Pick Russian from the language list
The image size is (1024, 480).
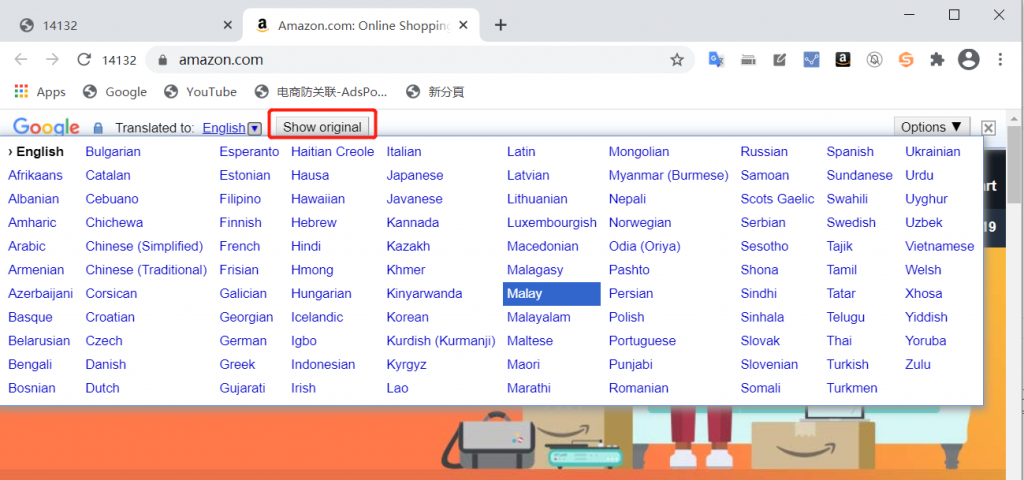coord(764,152)
